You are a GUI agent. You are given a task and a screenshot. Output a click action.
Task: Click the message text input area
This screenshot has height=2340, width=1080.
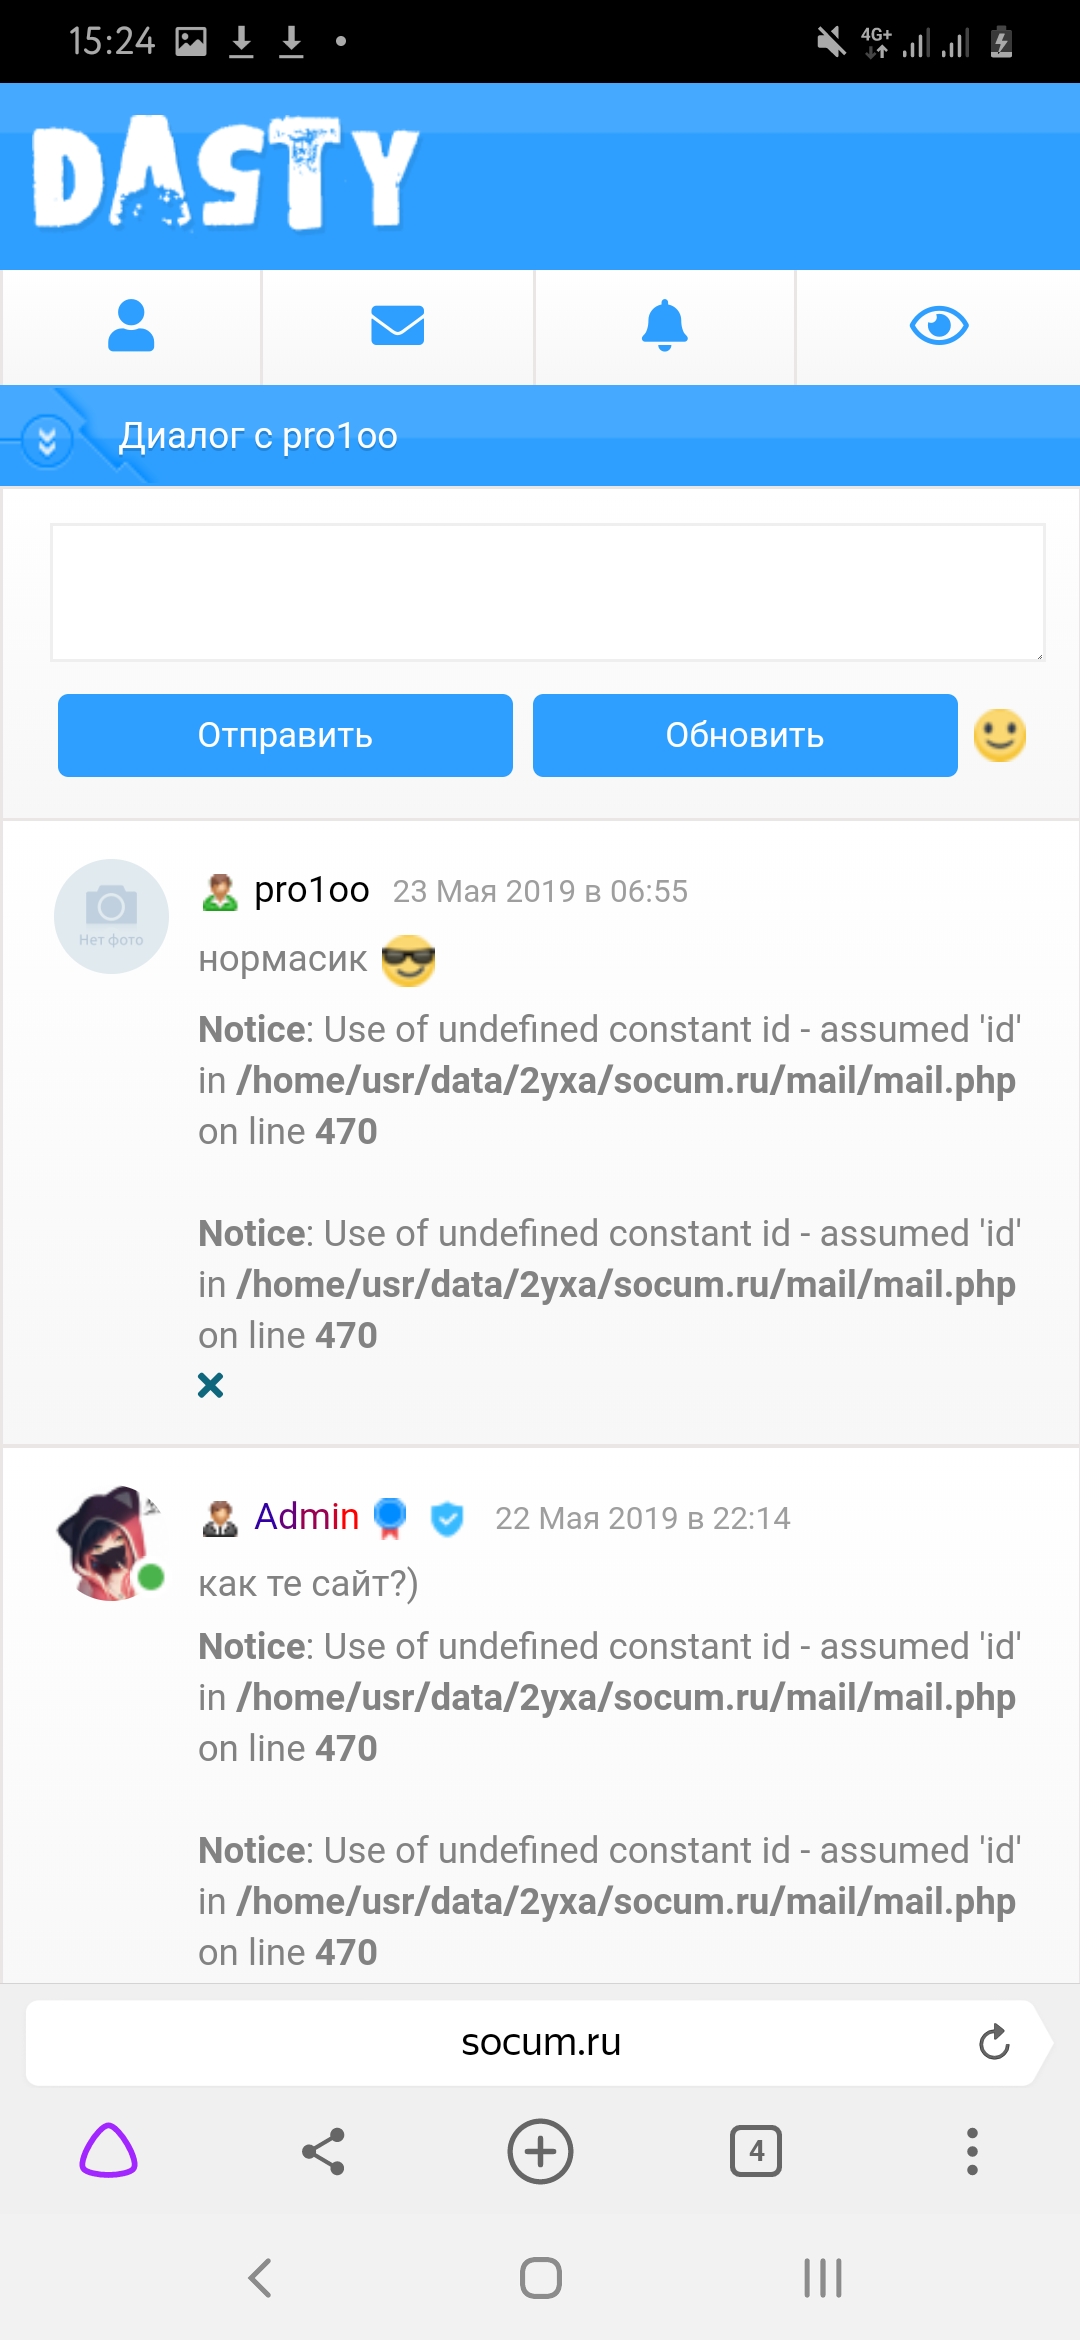click(x=547, y=592)
